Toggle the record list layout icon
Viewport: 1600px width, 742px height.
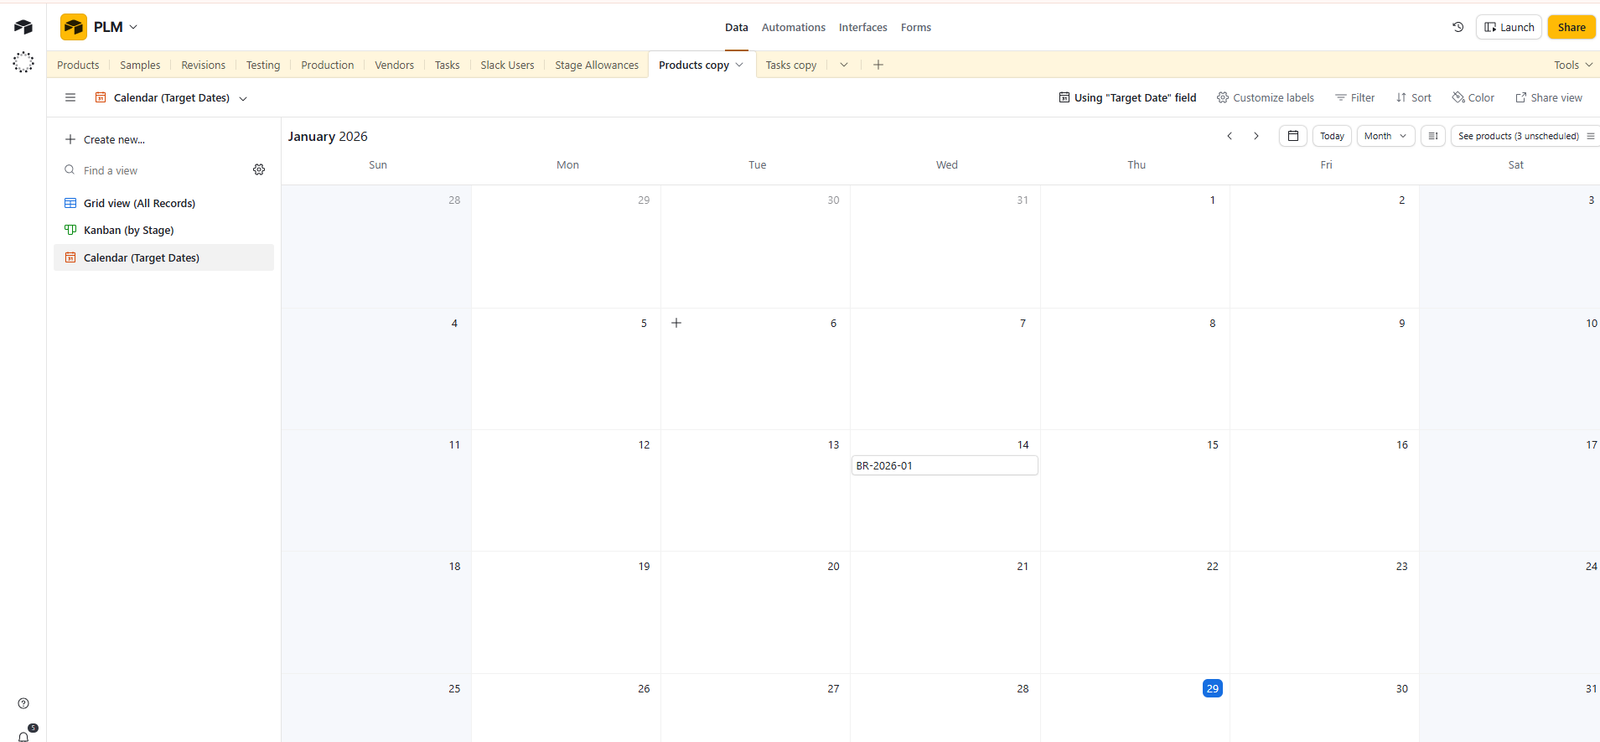[x=1433, y=136]
